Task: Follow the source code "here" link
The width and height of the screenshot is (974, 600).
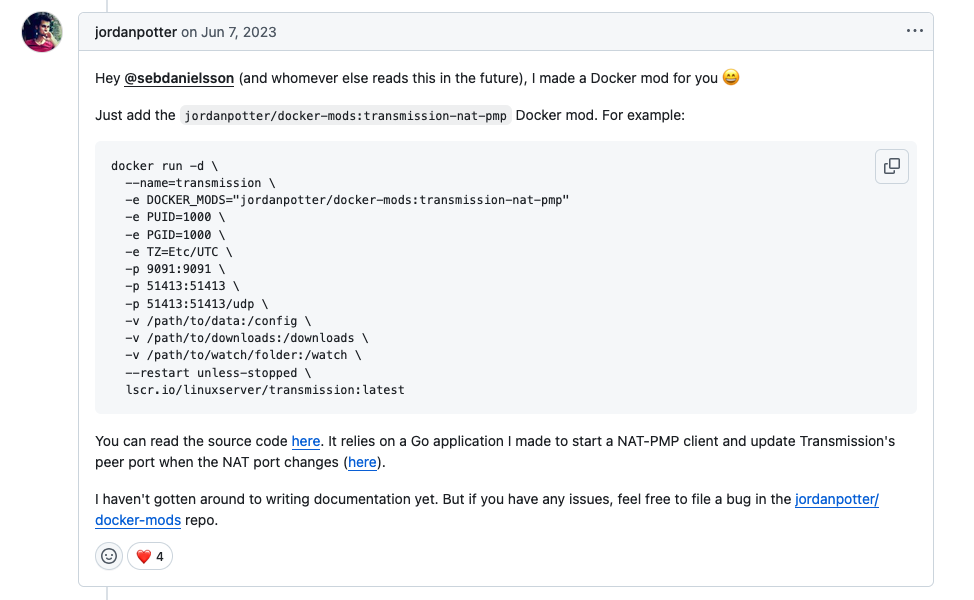Action: [x=306, y=441]
